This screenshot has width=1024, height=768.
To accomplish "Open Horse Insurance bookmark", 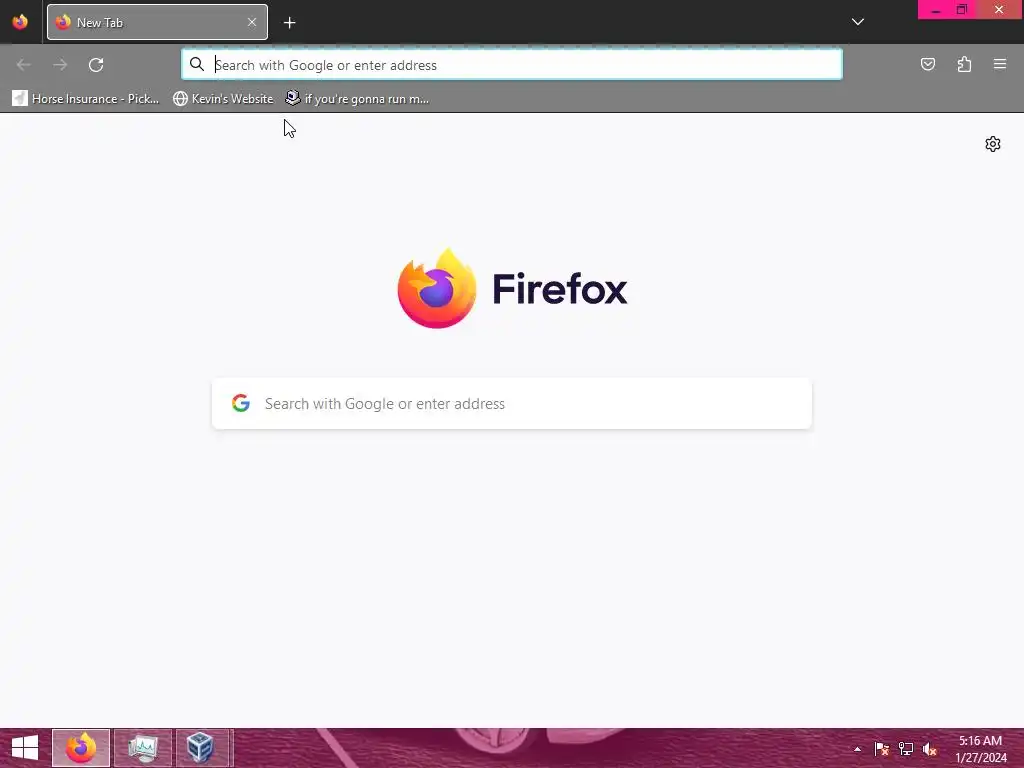I will point(86,99).
